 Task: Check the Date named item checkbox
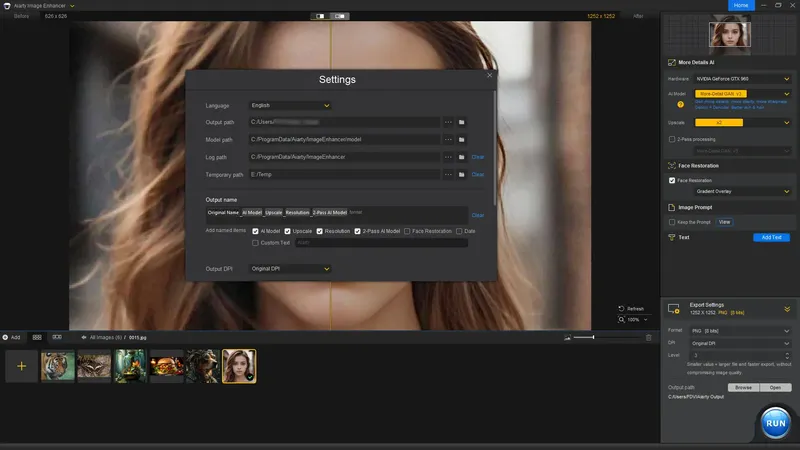459,231
